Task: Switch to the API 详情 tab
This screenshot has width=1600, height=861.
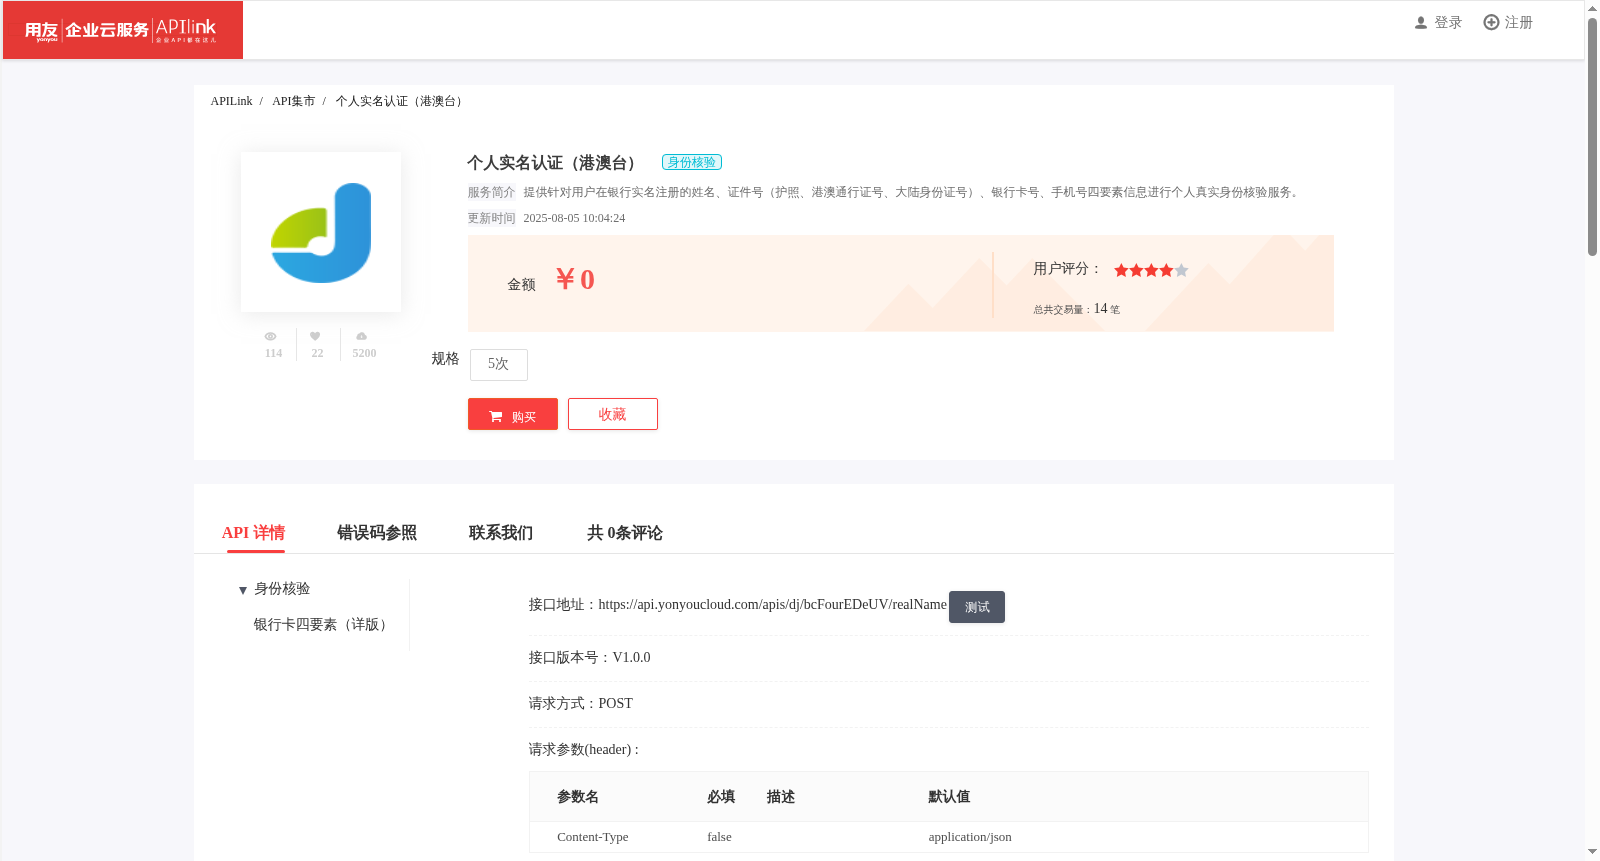Action: [x=253, y=533]
